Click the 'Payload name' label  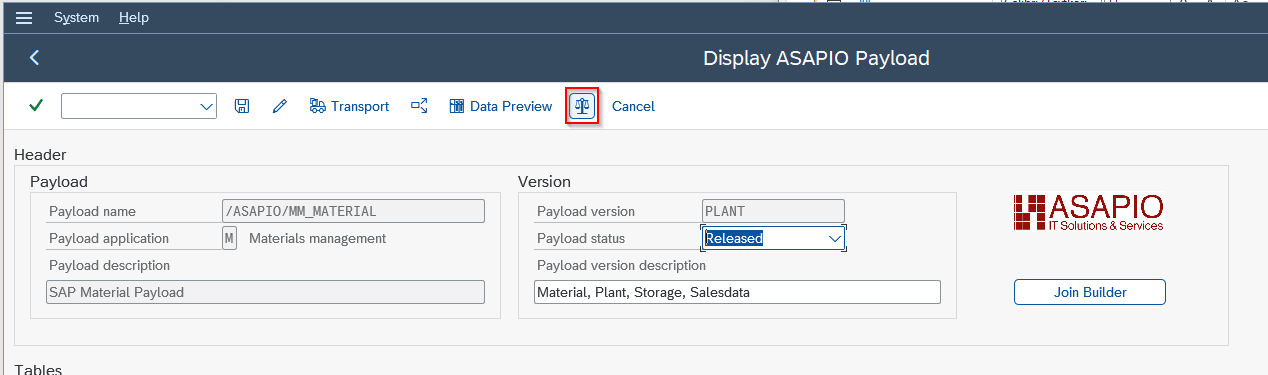click(92, 211)
